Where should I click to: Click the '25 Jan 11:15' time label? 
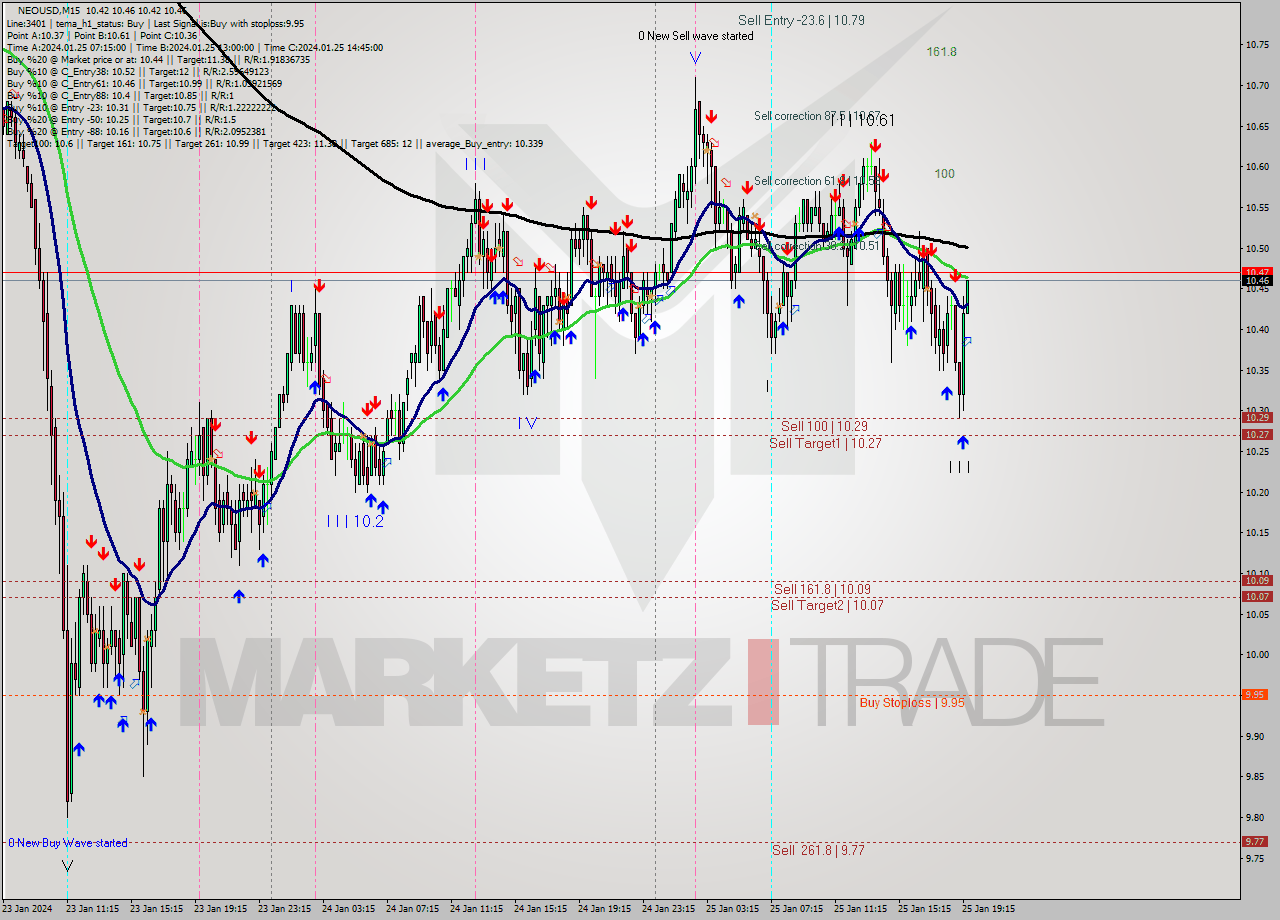tap(861, 909)
